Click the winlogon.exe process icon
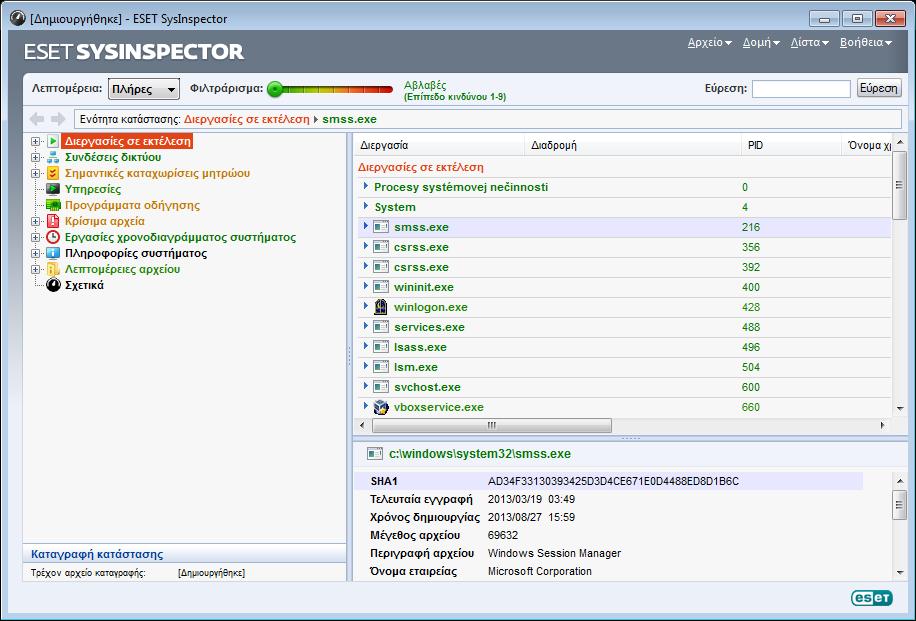The height and width of the screenshot is (621, 916). click(x=381, y=307)
